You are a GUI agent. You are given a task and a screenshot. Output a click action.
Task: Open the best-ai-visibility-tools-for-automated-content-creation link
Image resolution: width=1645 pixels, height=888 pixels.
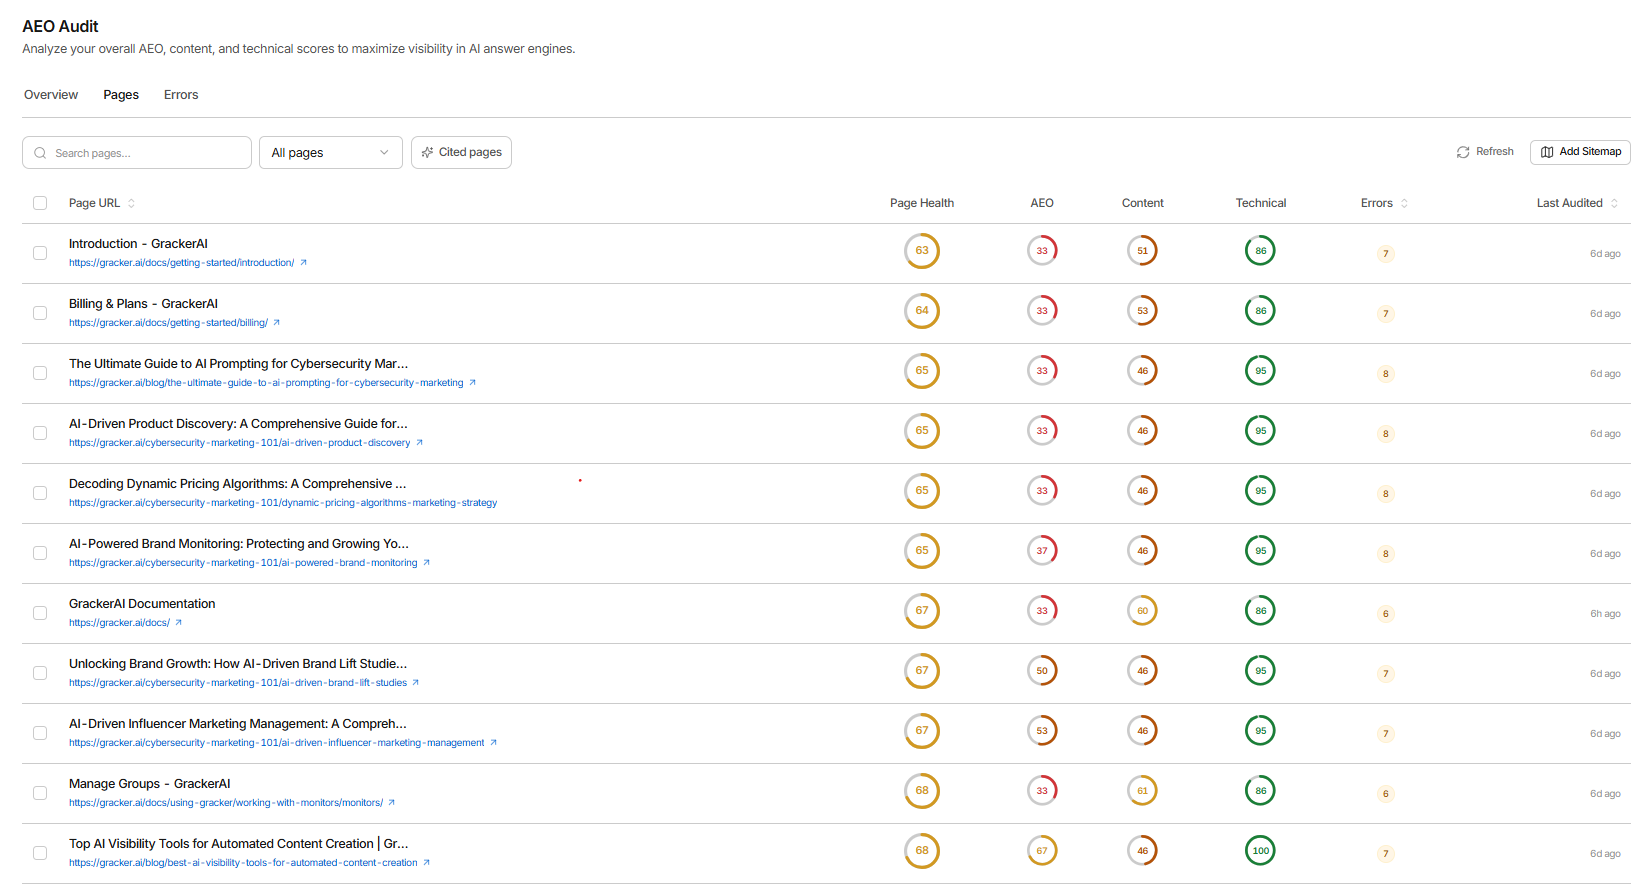(243, 863)
